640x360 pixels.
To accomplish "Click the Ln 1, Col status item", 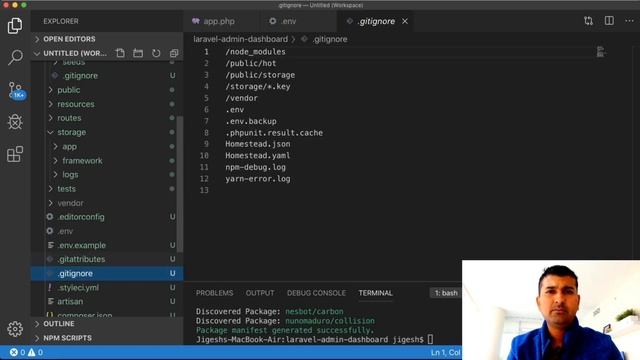I will pos(446,352).
